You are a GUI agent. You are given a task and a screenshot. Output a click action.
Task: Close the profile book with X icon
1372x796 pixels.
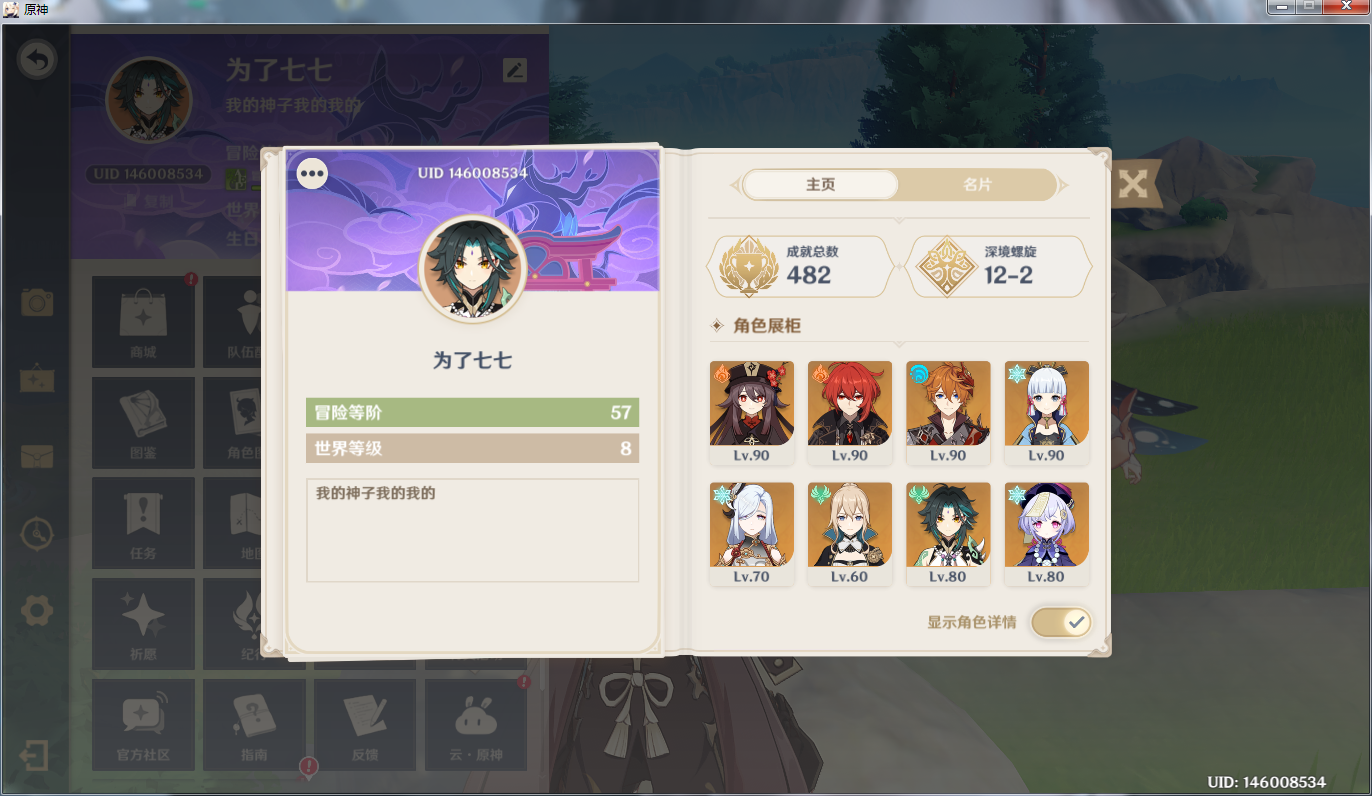[x=1132, y=184]
